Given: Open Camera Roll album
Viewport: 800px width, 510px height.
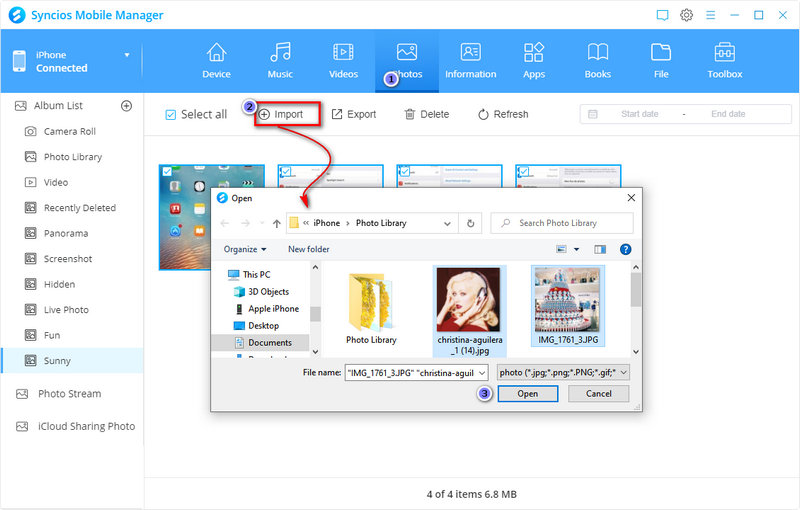Looking at the screenshot, I should (69, 132).
